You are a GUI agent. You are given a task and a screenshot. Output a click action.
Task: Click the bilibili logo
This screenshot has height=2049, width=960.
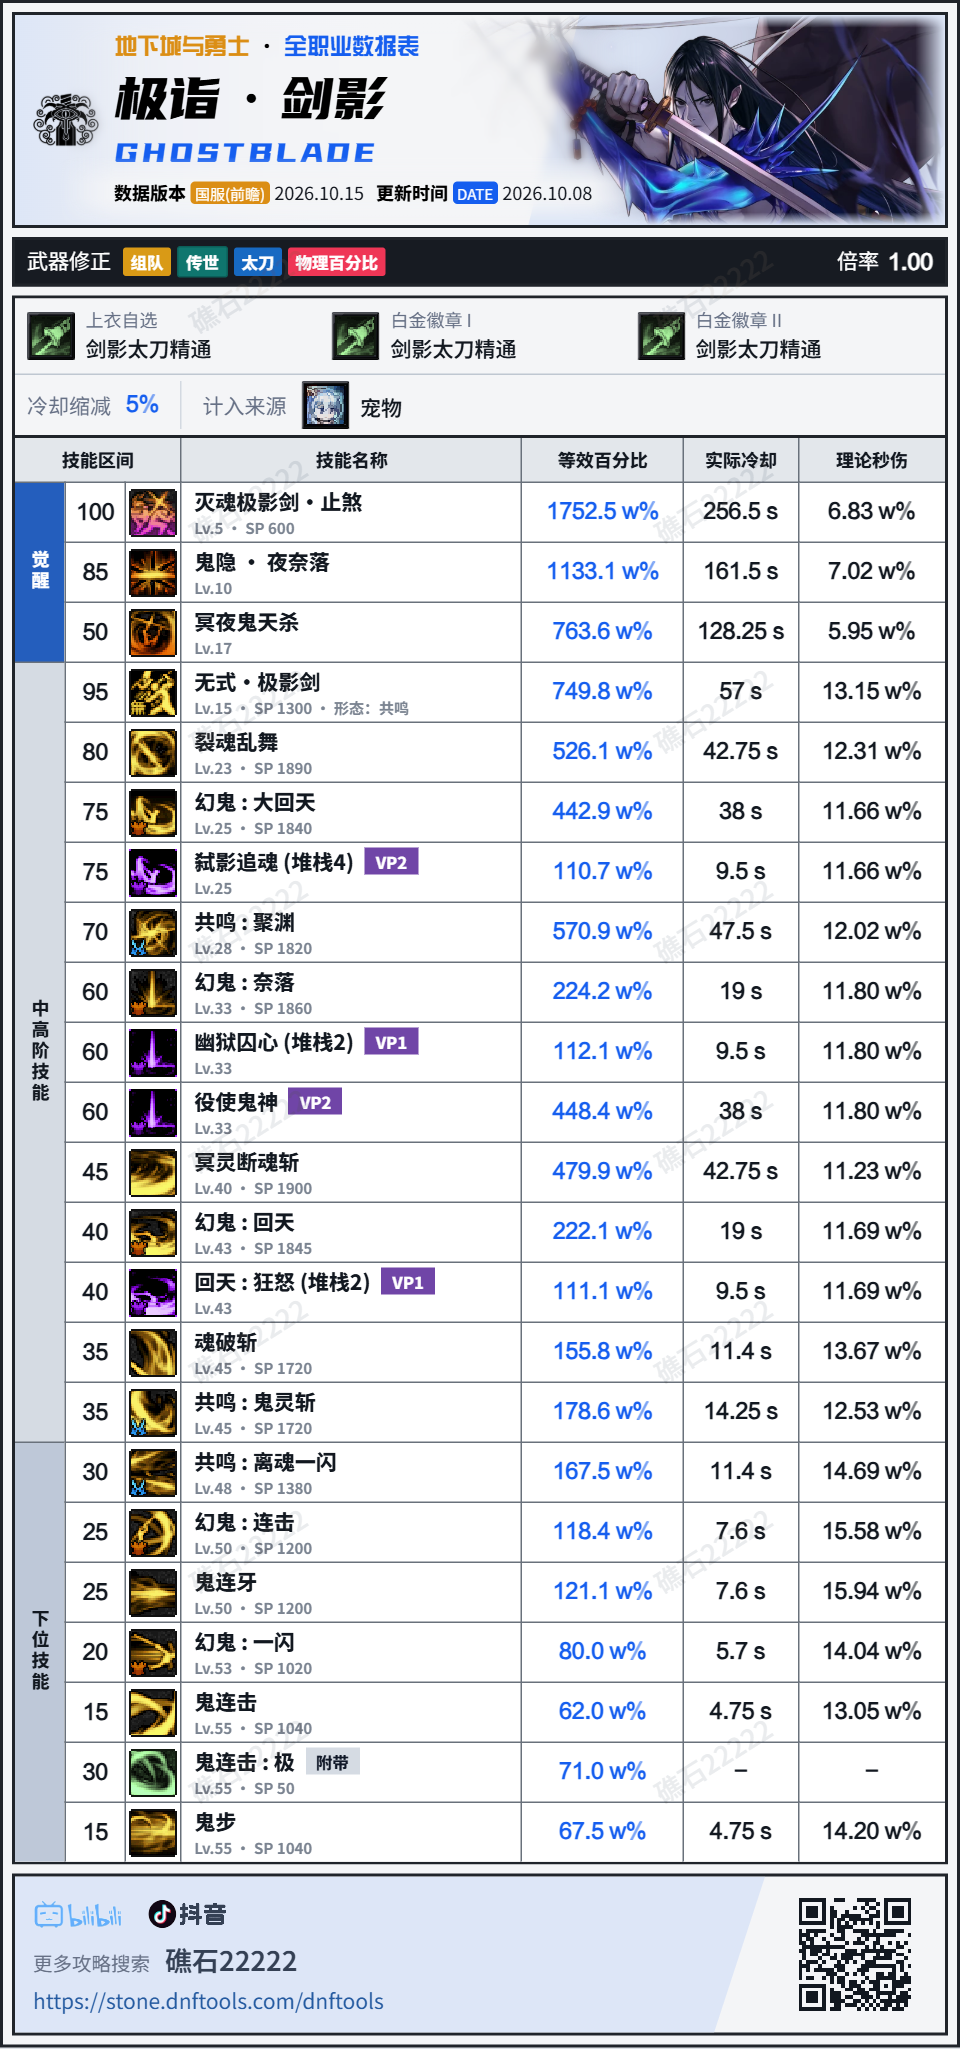pos(78,1915)
